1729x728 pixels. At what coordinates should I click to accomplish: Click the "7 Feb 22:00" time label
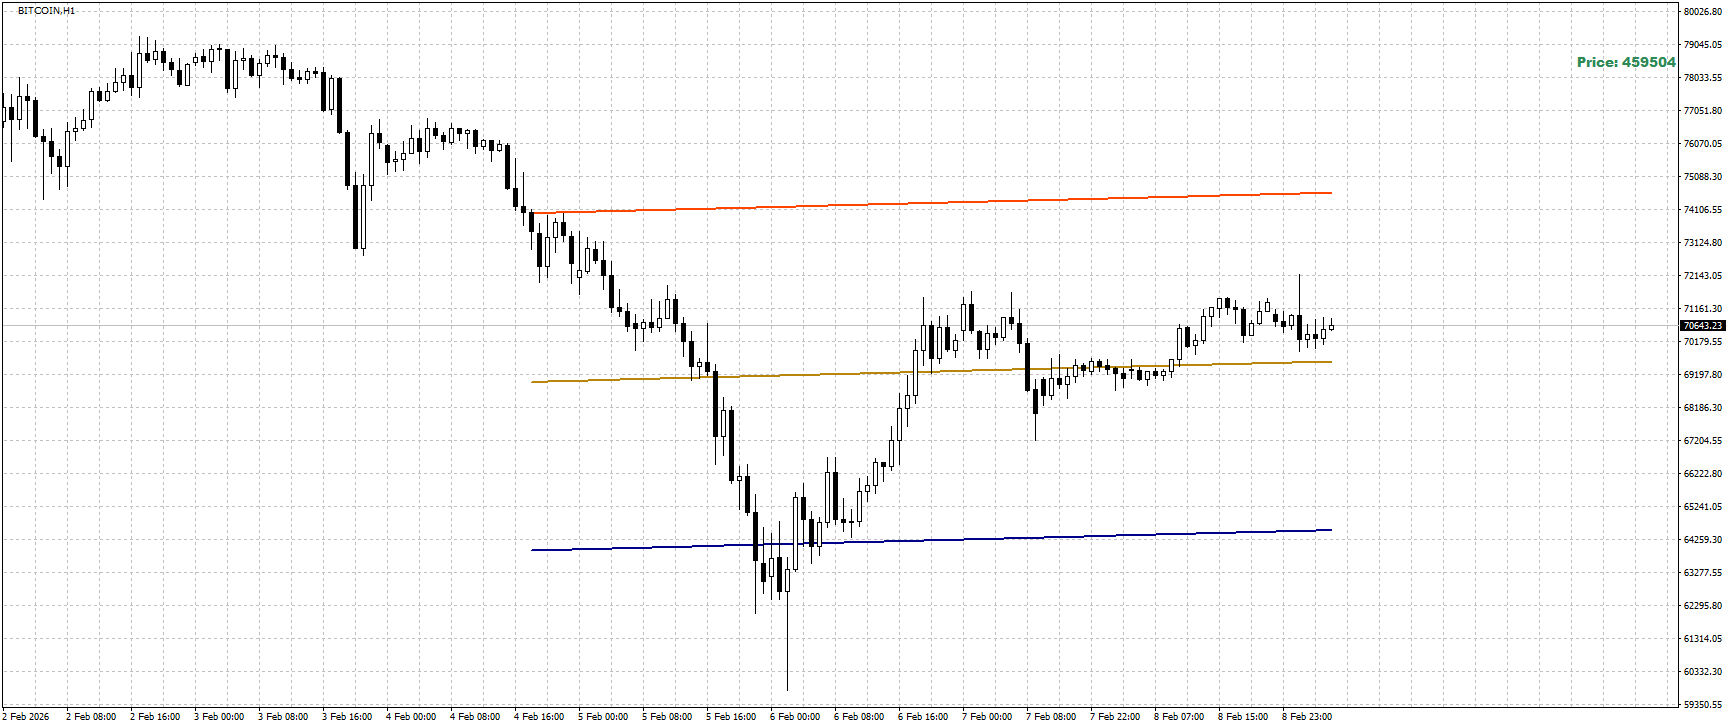click(1115, 717)
